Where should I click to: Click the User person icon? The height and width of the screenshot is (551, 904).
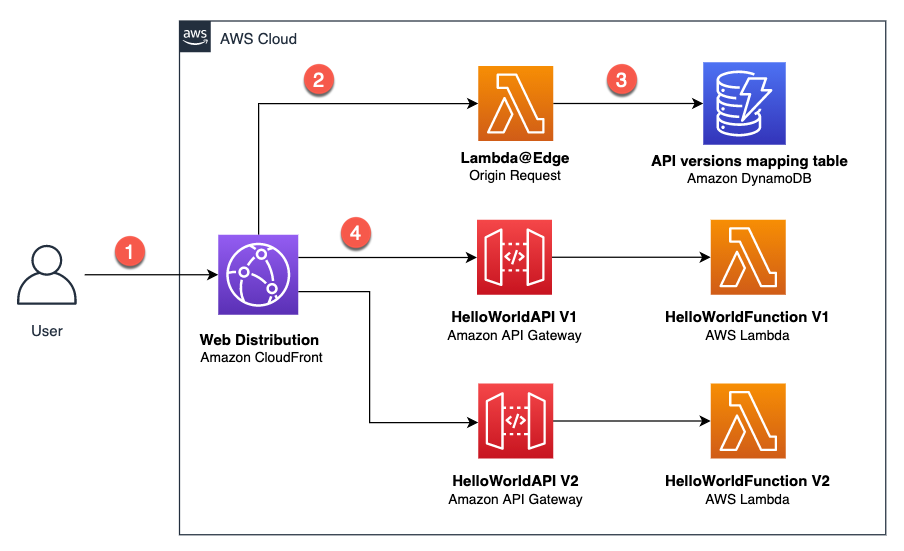pos(47,275)
